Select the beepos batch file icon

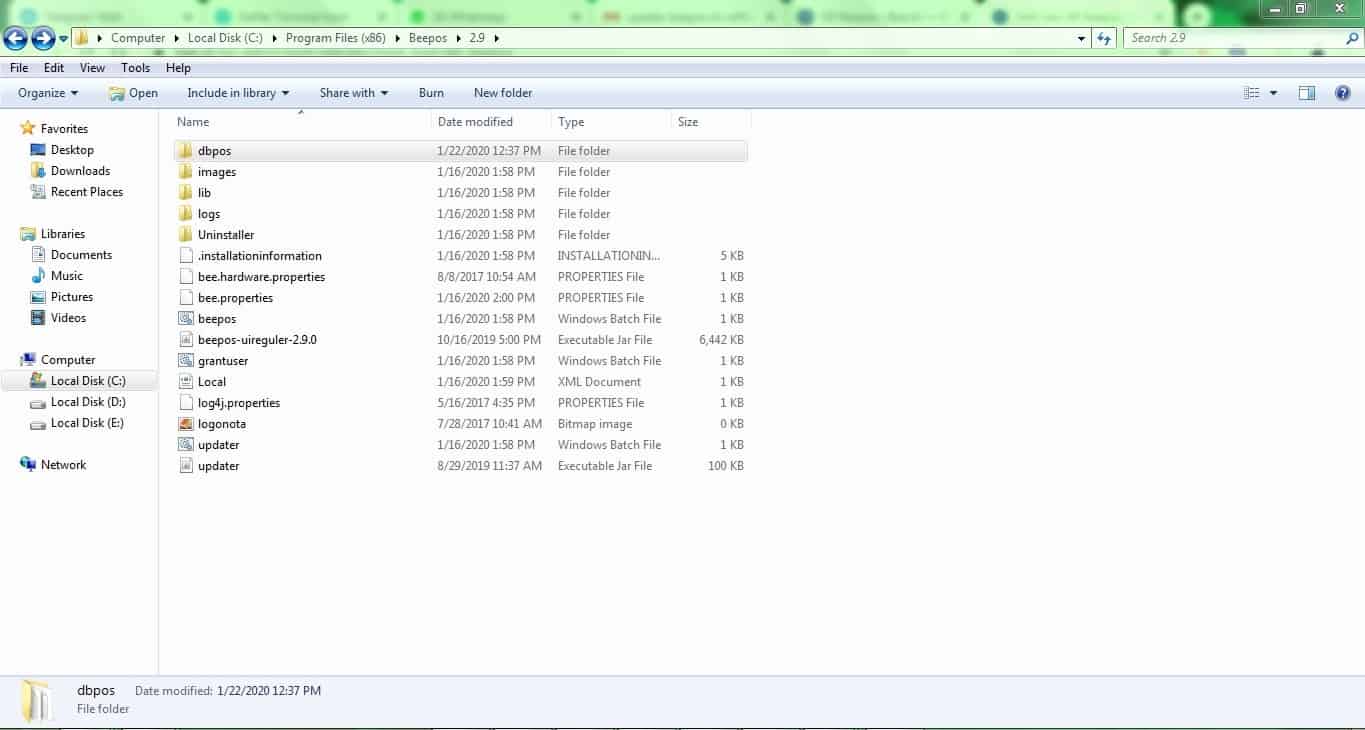click(185, 319)
